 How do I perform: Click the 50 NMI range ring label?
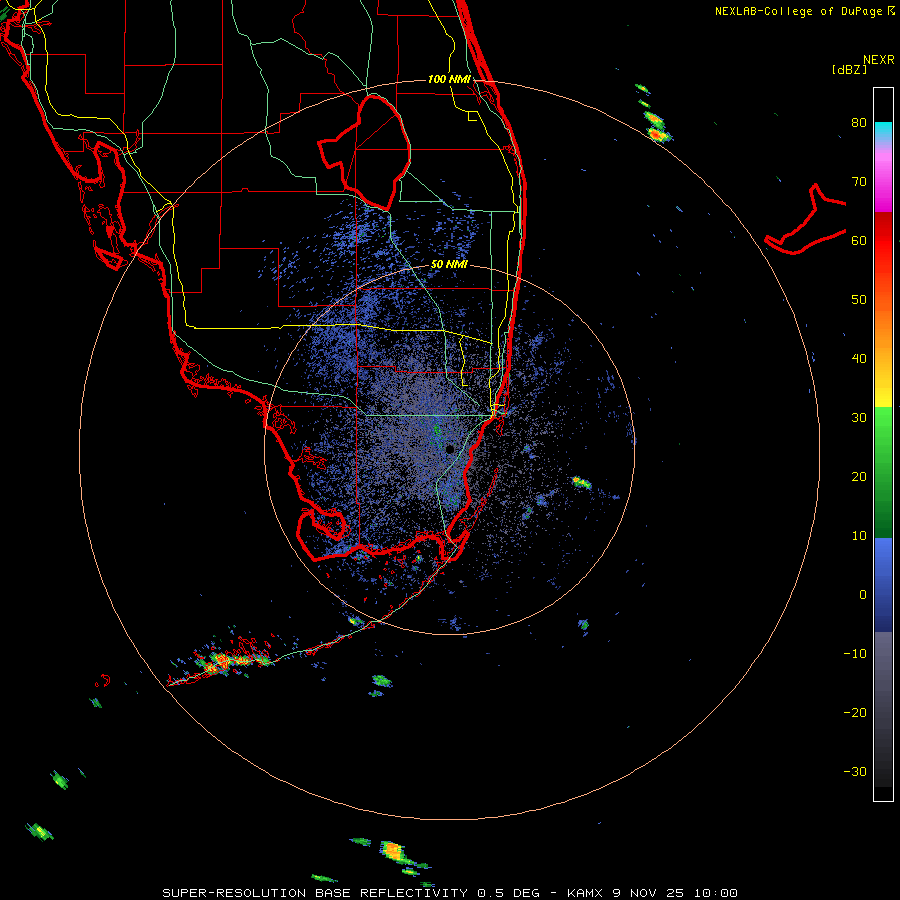pos(449,265)
